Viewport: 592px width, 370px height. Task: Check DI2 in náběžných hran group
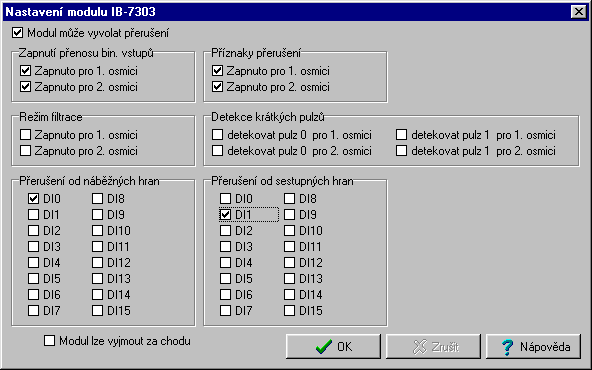[x=34, y=230]
